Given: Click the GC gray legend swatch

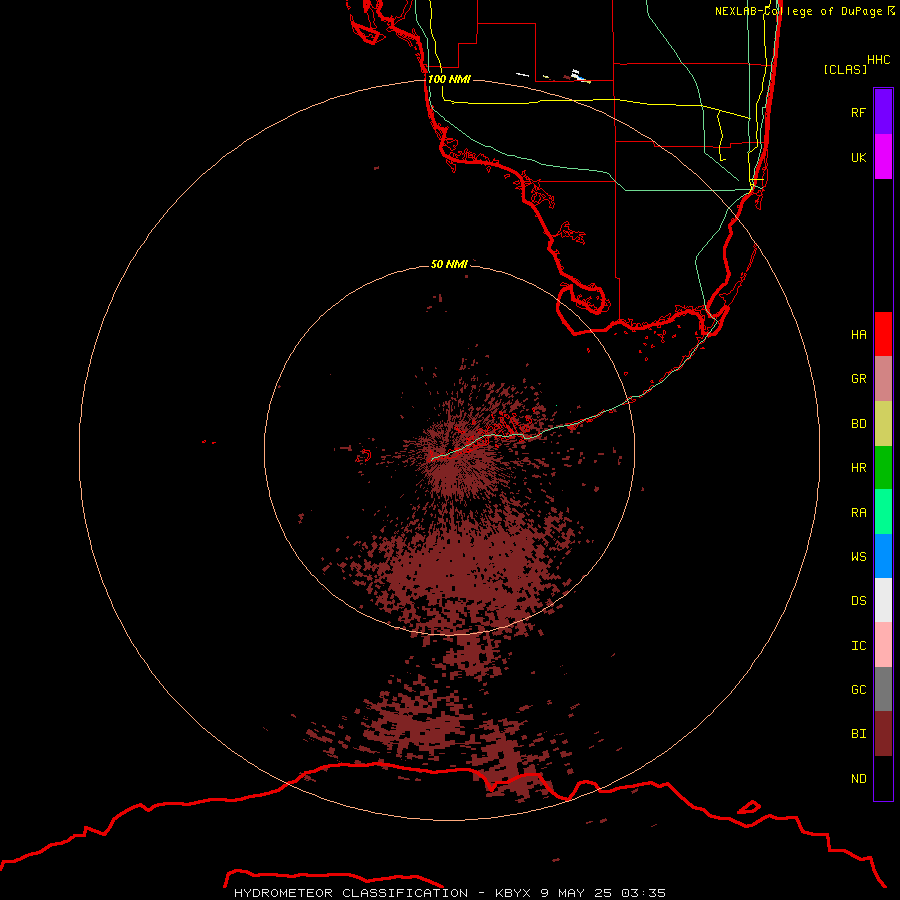Looking at the screenshot, I should [x=883, y=689].
